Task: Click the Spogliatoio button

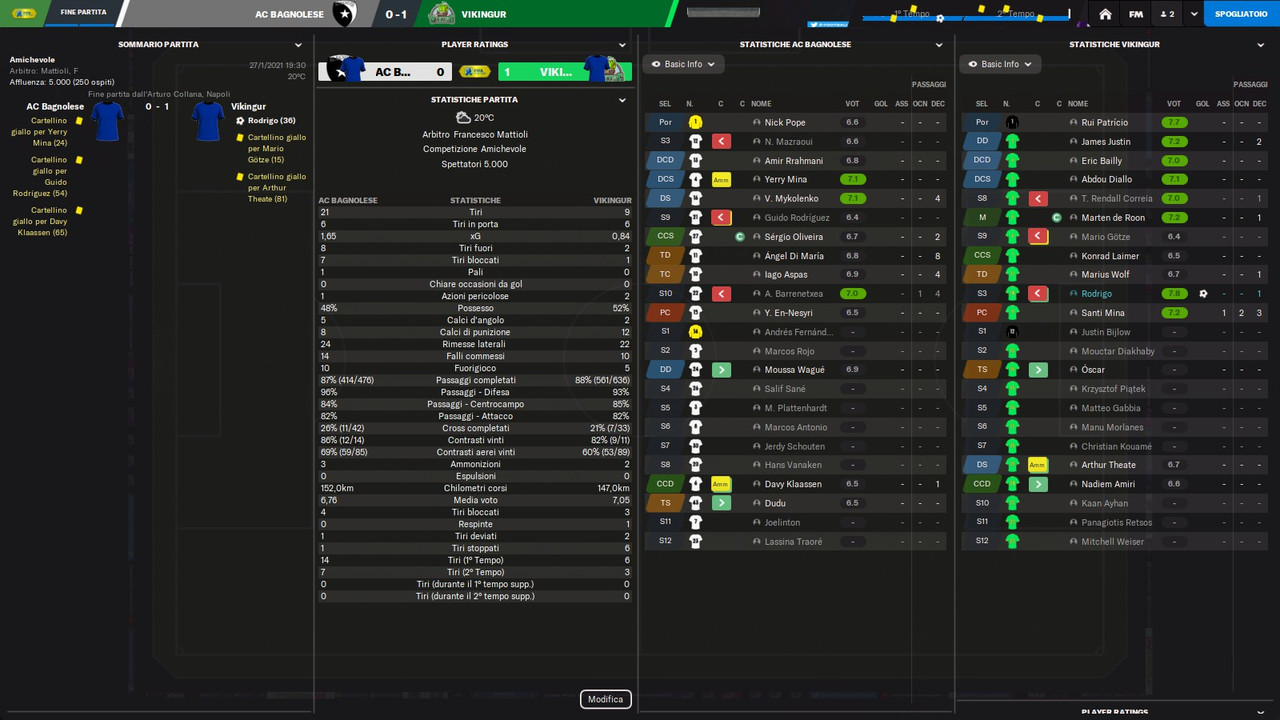Action: pos(1241,14)
